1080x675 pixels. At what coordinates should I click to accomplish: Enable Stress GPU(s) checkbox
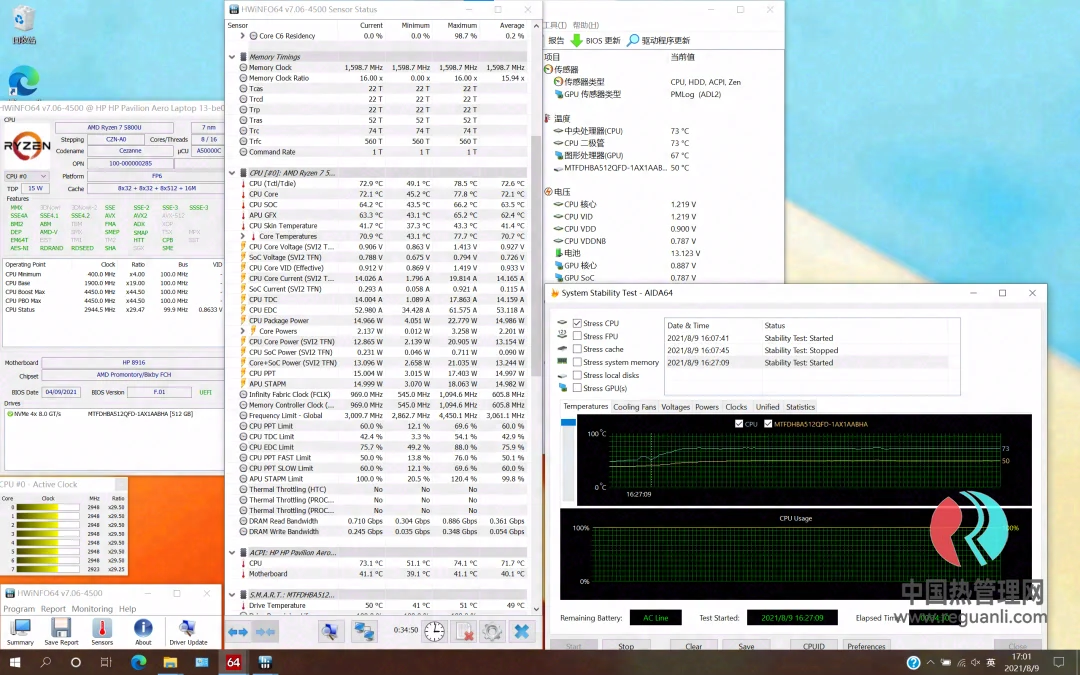[x=577, y=388]
